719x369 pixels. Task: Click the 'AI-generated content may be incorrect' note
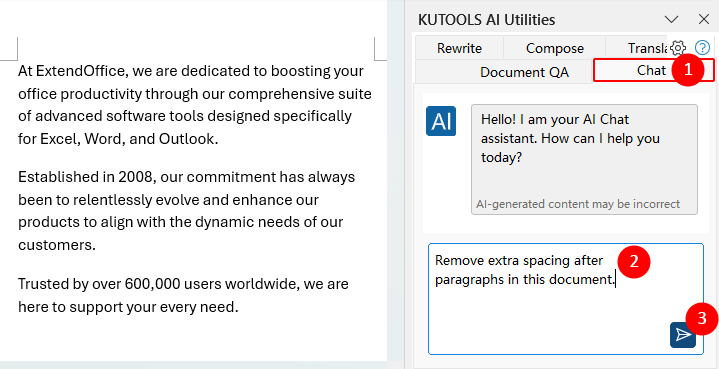[578, 204]
